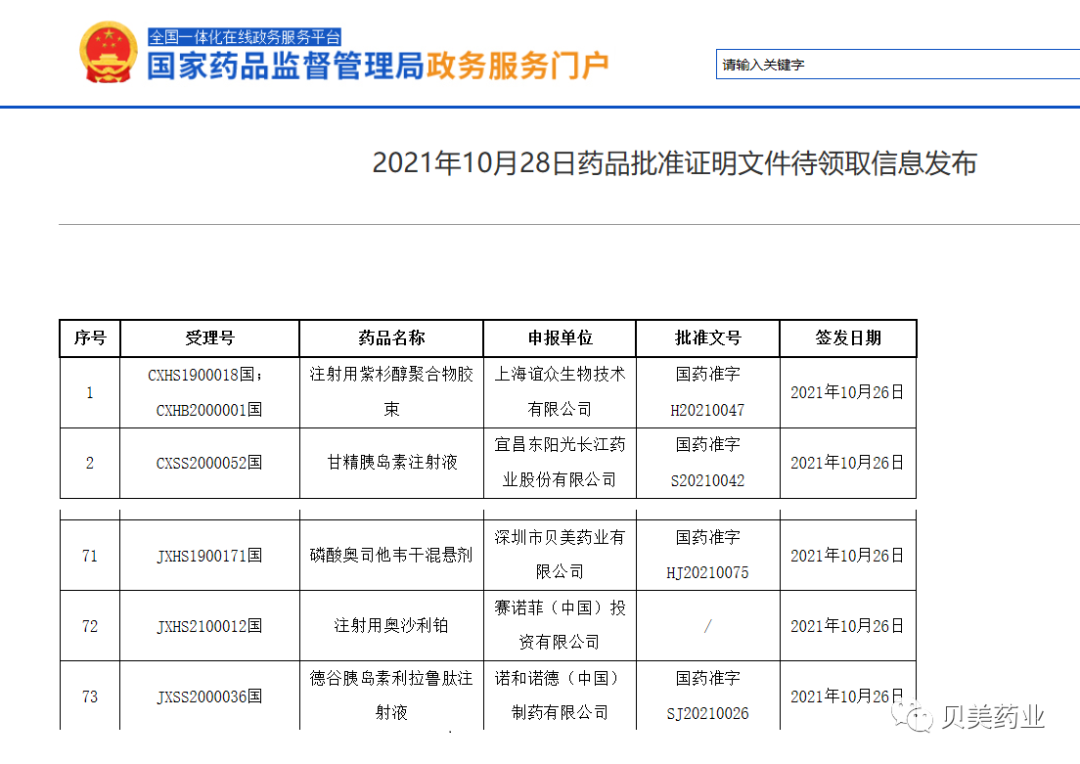Click the 诺和诺德（中国）制药有限公司 cell
Image resolution: width=1080 pixels, height=764 pixels.
point(559,695)
